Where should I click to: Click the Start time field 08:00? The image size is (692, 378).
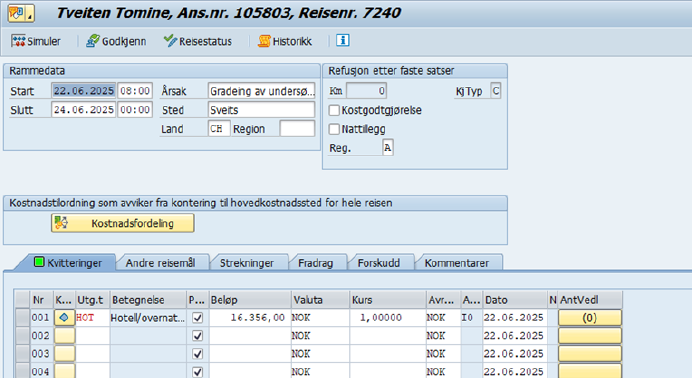coord(135,91)
